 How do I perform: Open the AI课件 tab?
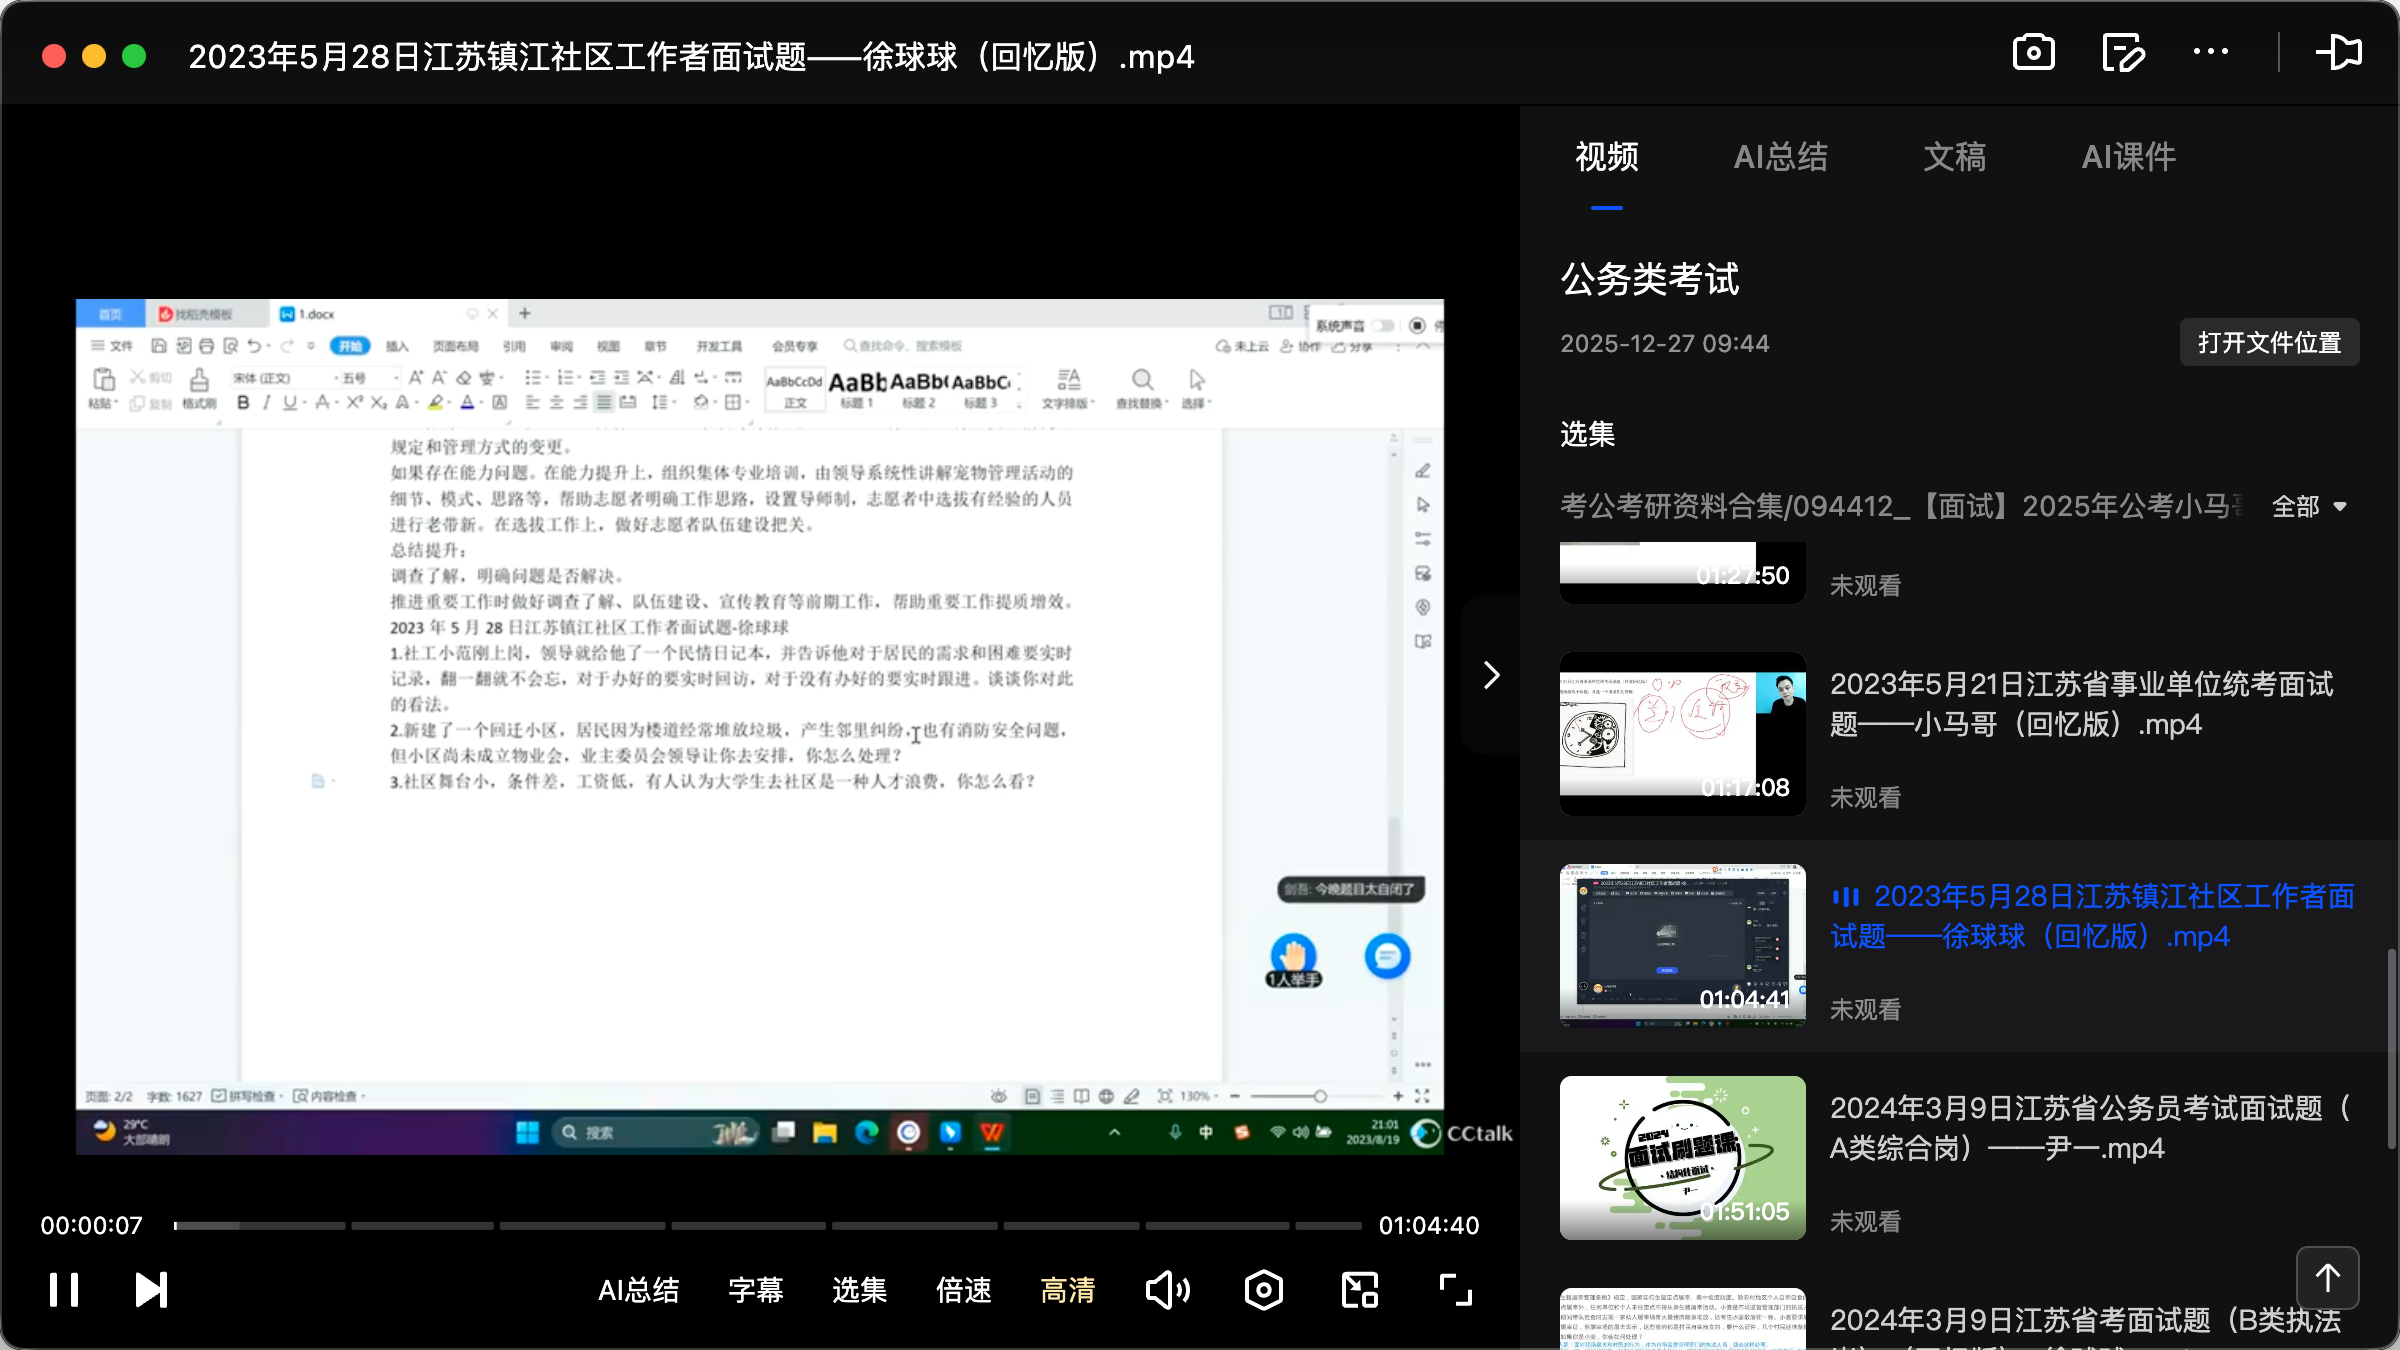[2128, 157]
